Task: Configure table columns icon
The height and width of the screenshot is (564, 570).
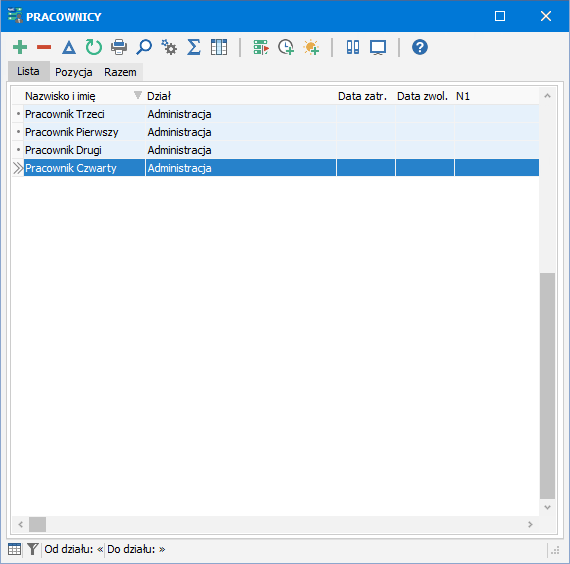Action: click(x=219, y=47)
